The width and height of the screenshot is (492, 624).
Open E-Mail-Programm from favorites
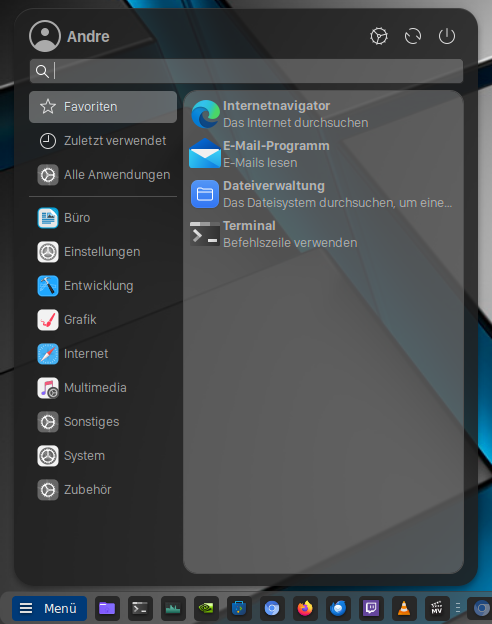click(323, 154)
